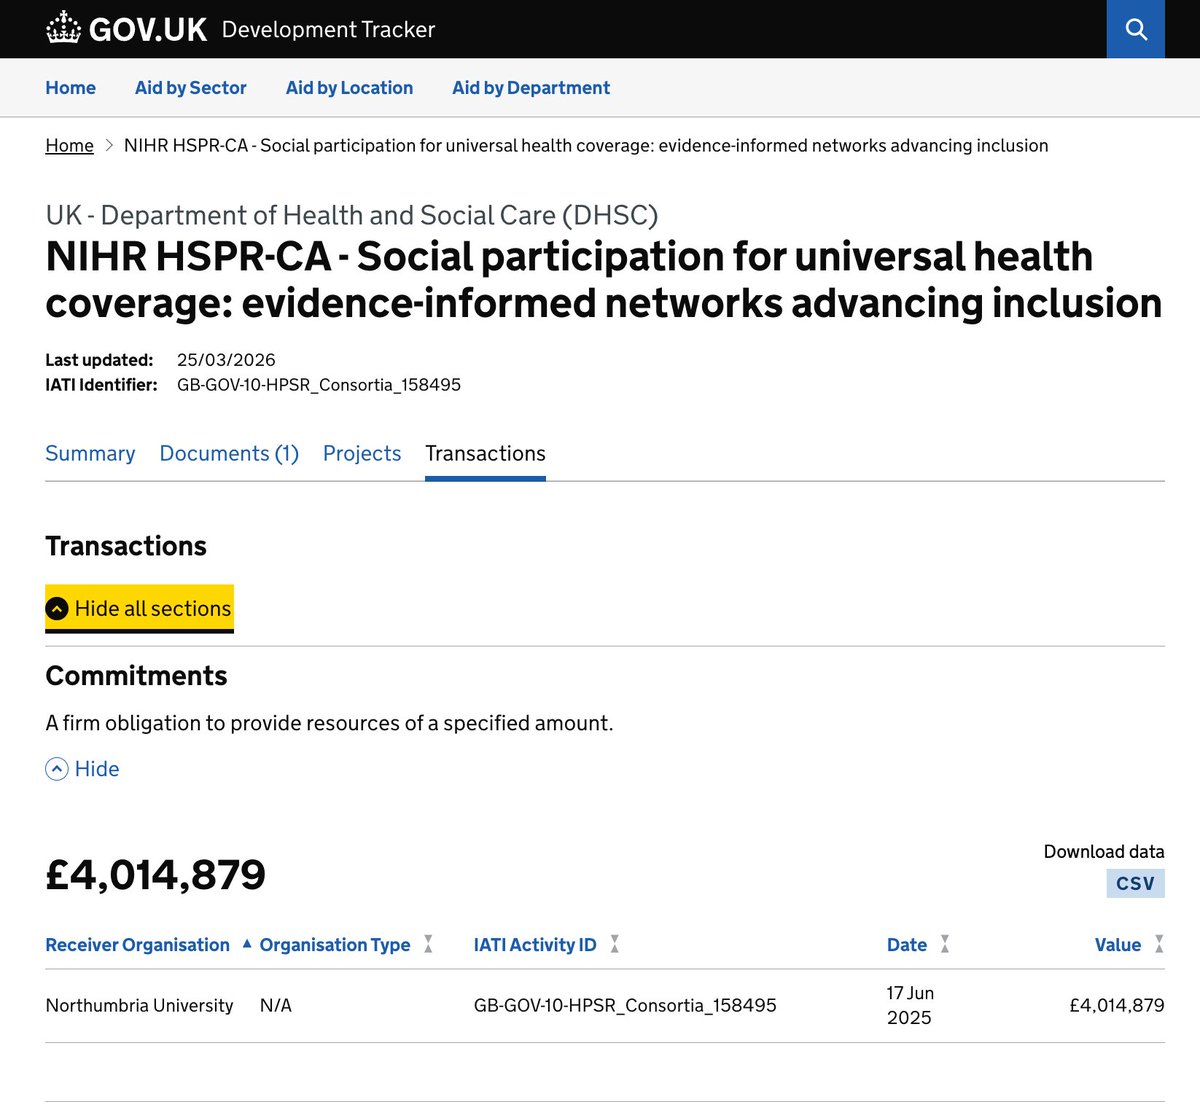
Task: Select the UK - Department of Health and Social Care text
Action: point(352,216)
